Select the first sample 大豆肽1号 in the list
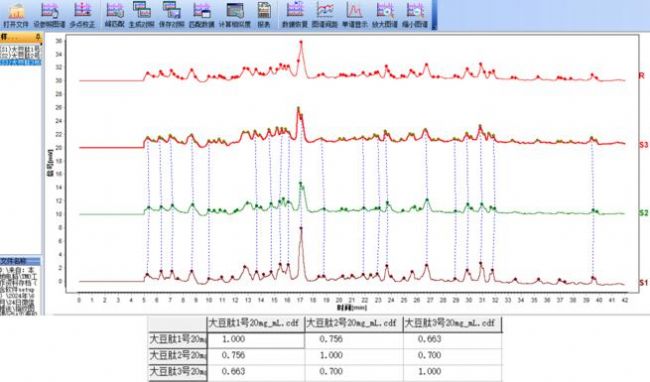650x382 pixels. tap(20, 49)
